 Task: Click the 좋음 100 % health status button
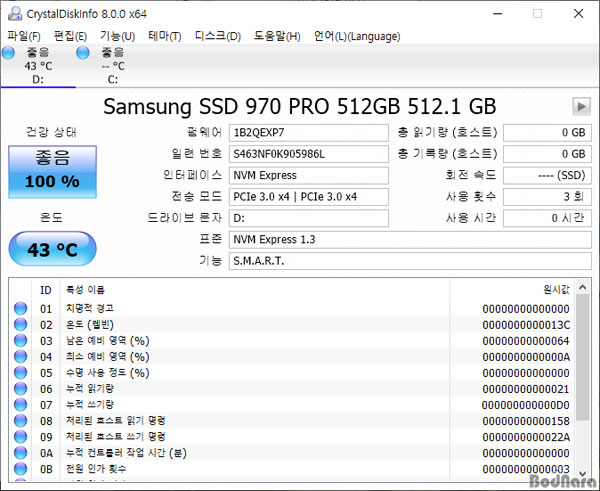(x=52, y=171)
